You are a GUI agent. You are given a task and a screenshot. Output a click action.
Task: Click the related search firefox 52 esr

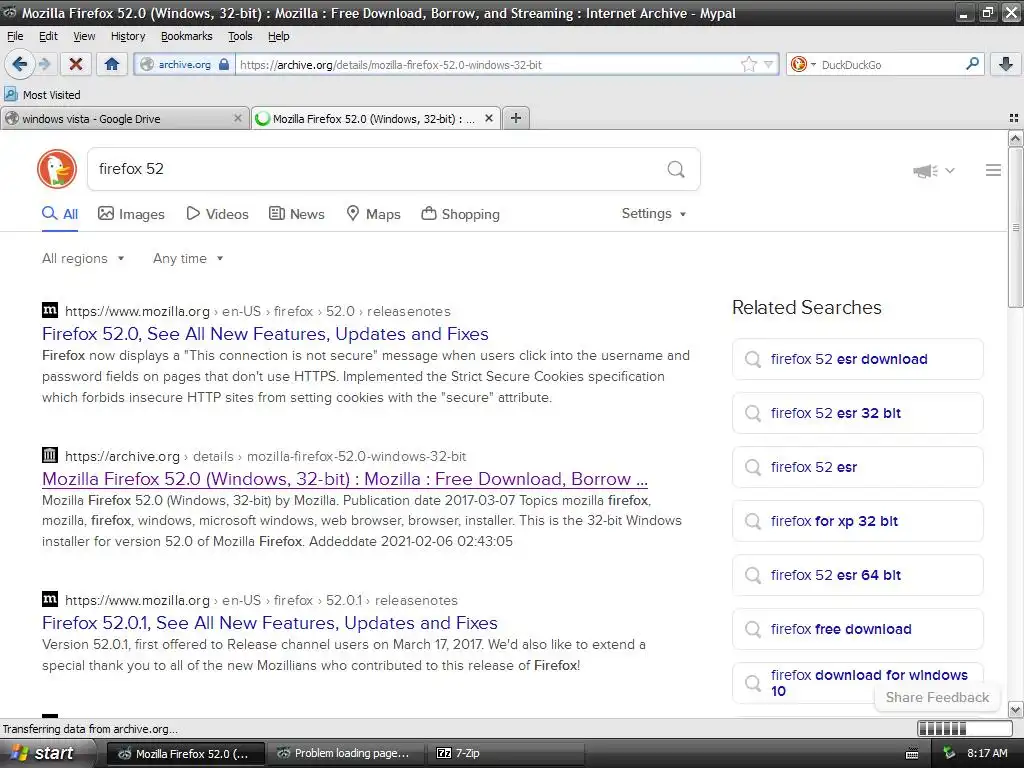pos(857,467)
